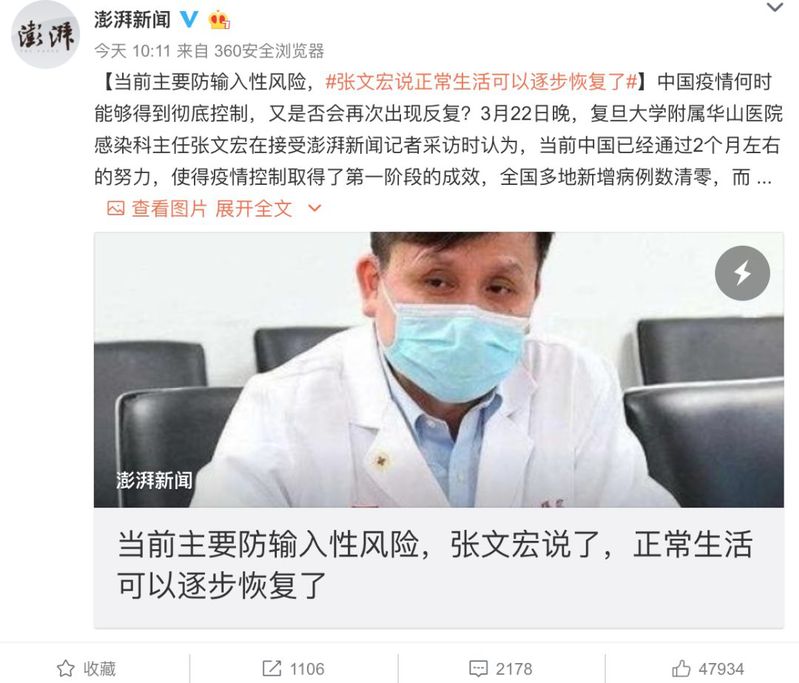Click the crown membership badge icon
This screenshot has width=799, height=683.
(x=219, y=20)
